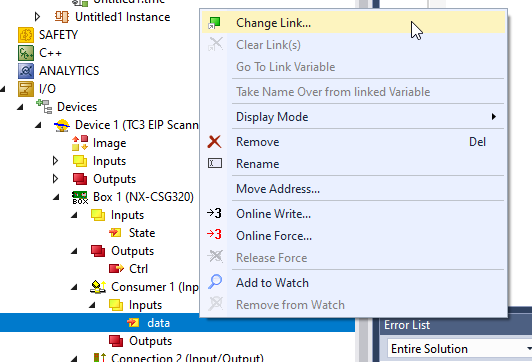532x362 pixels.
Task: Open the Entire Solution dropdown
Action: click(x=459, y=348)
